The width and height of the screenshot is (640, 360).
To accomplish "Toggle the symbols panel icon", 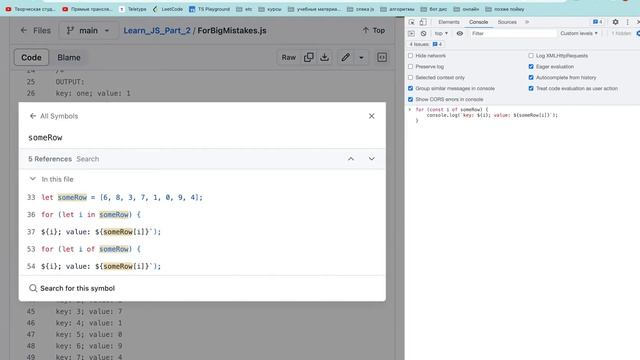I will tap(382, 58).
